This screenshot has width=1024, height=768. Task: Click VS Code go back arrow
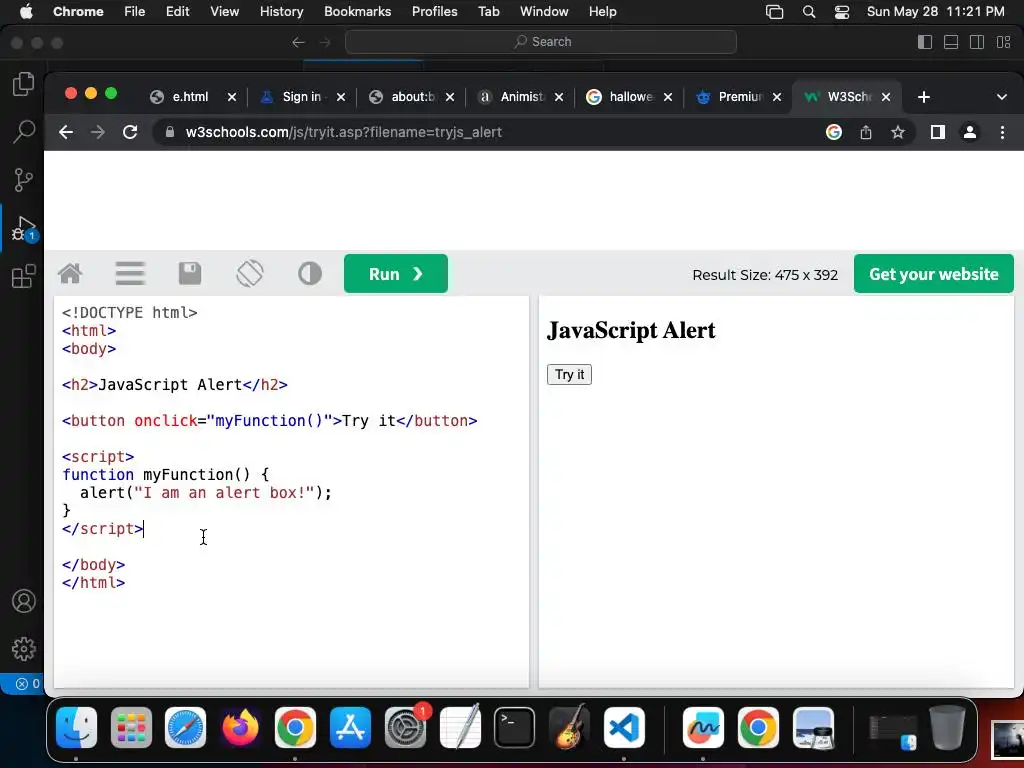(298, 42)
